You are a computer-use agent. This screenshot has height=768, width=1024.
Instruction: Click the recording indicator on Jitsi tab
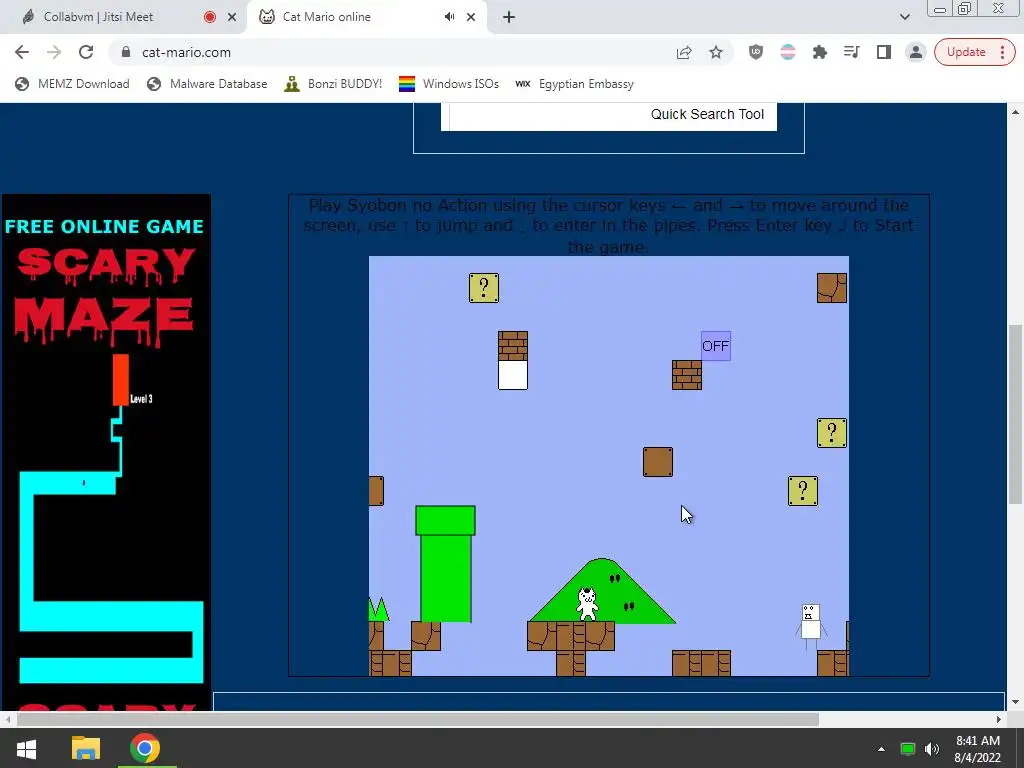(x=210, y=17)
